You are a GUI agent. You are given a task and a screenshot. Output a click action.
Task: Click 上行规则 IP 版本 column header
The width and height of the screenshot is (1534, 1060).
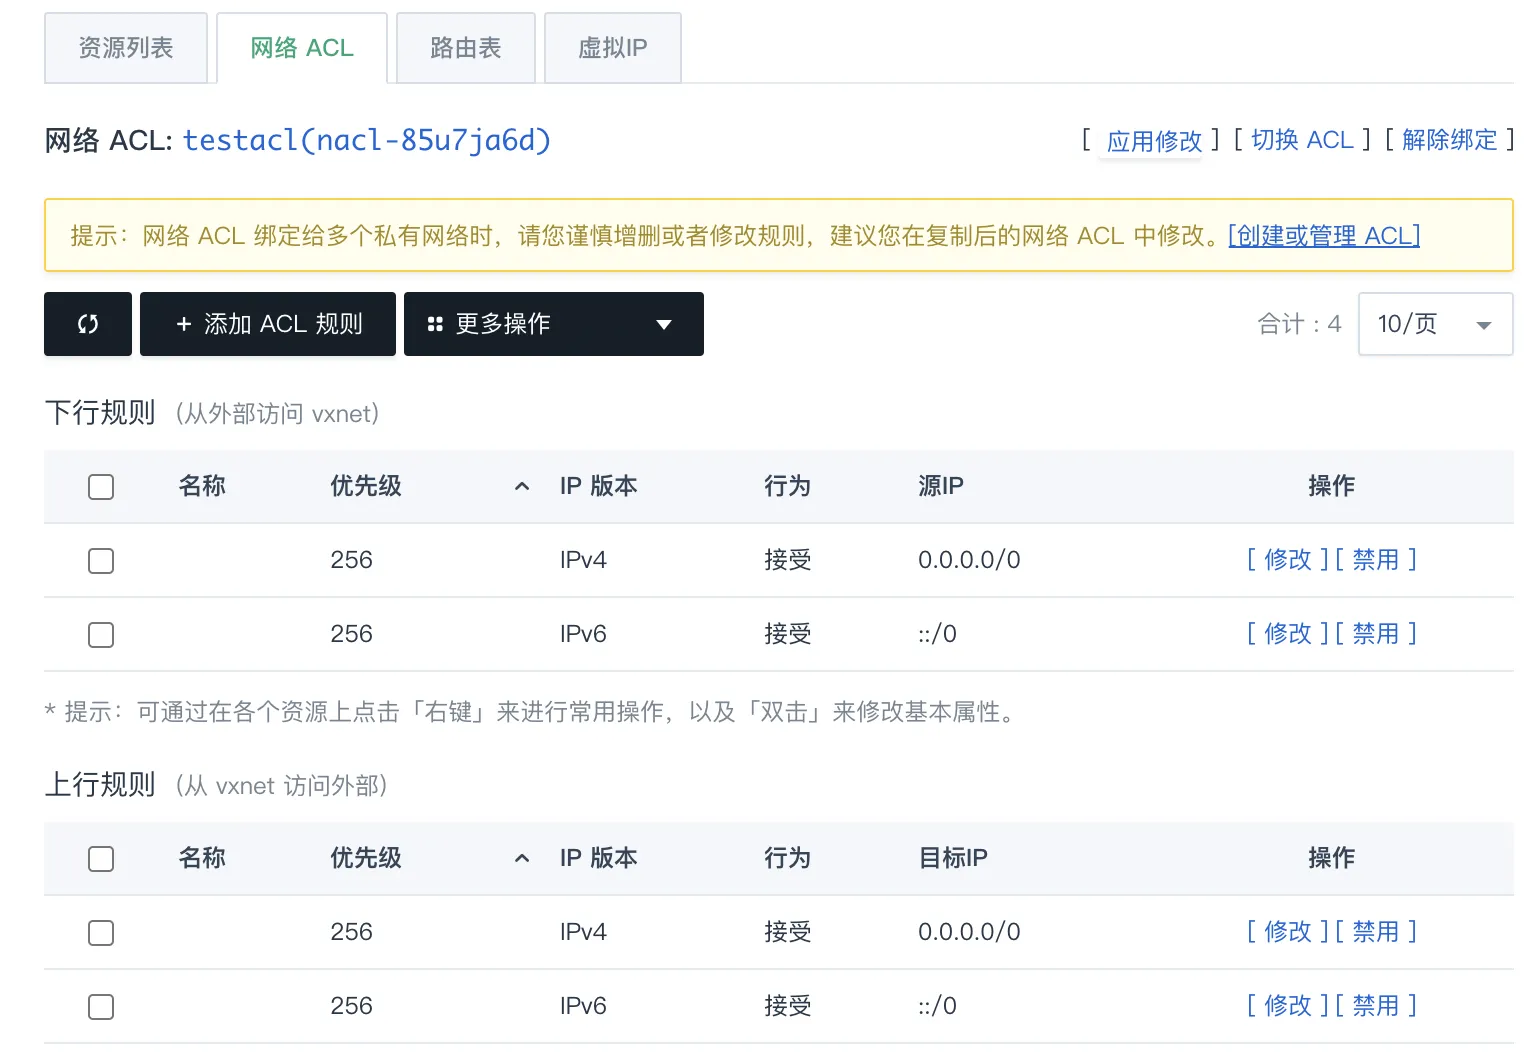coord(599,858)
